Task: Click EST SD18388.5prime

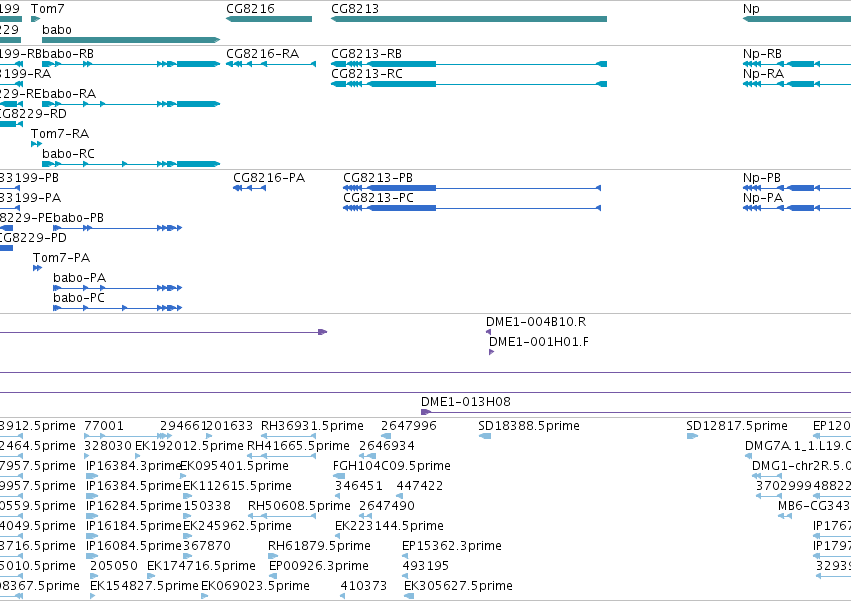Action: [x=485, y=436]
